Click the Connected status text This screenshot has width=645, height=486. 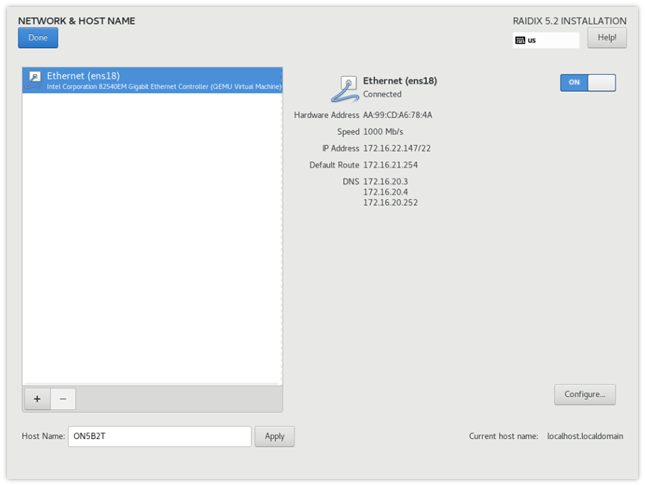(382, 94)
